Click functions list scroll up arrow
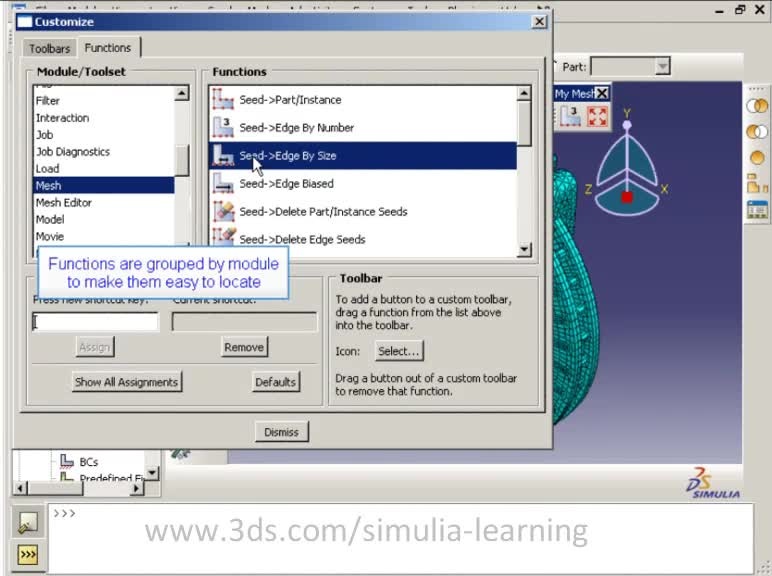Viewport: 772px width, 576px height. pos(524,93)
